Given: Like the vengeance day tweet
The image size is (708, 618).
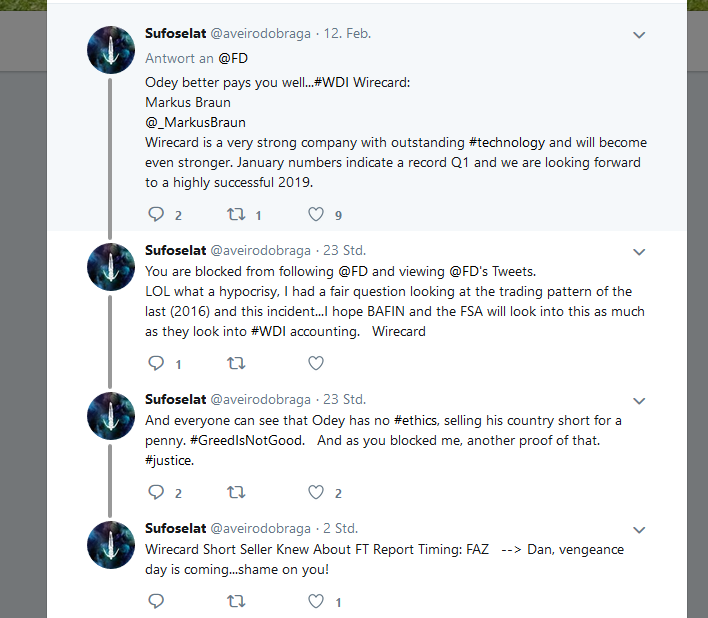Looking at the screenshot, I should point(316,601).
